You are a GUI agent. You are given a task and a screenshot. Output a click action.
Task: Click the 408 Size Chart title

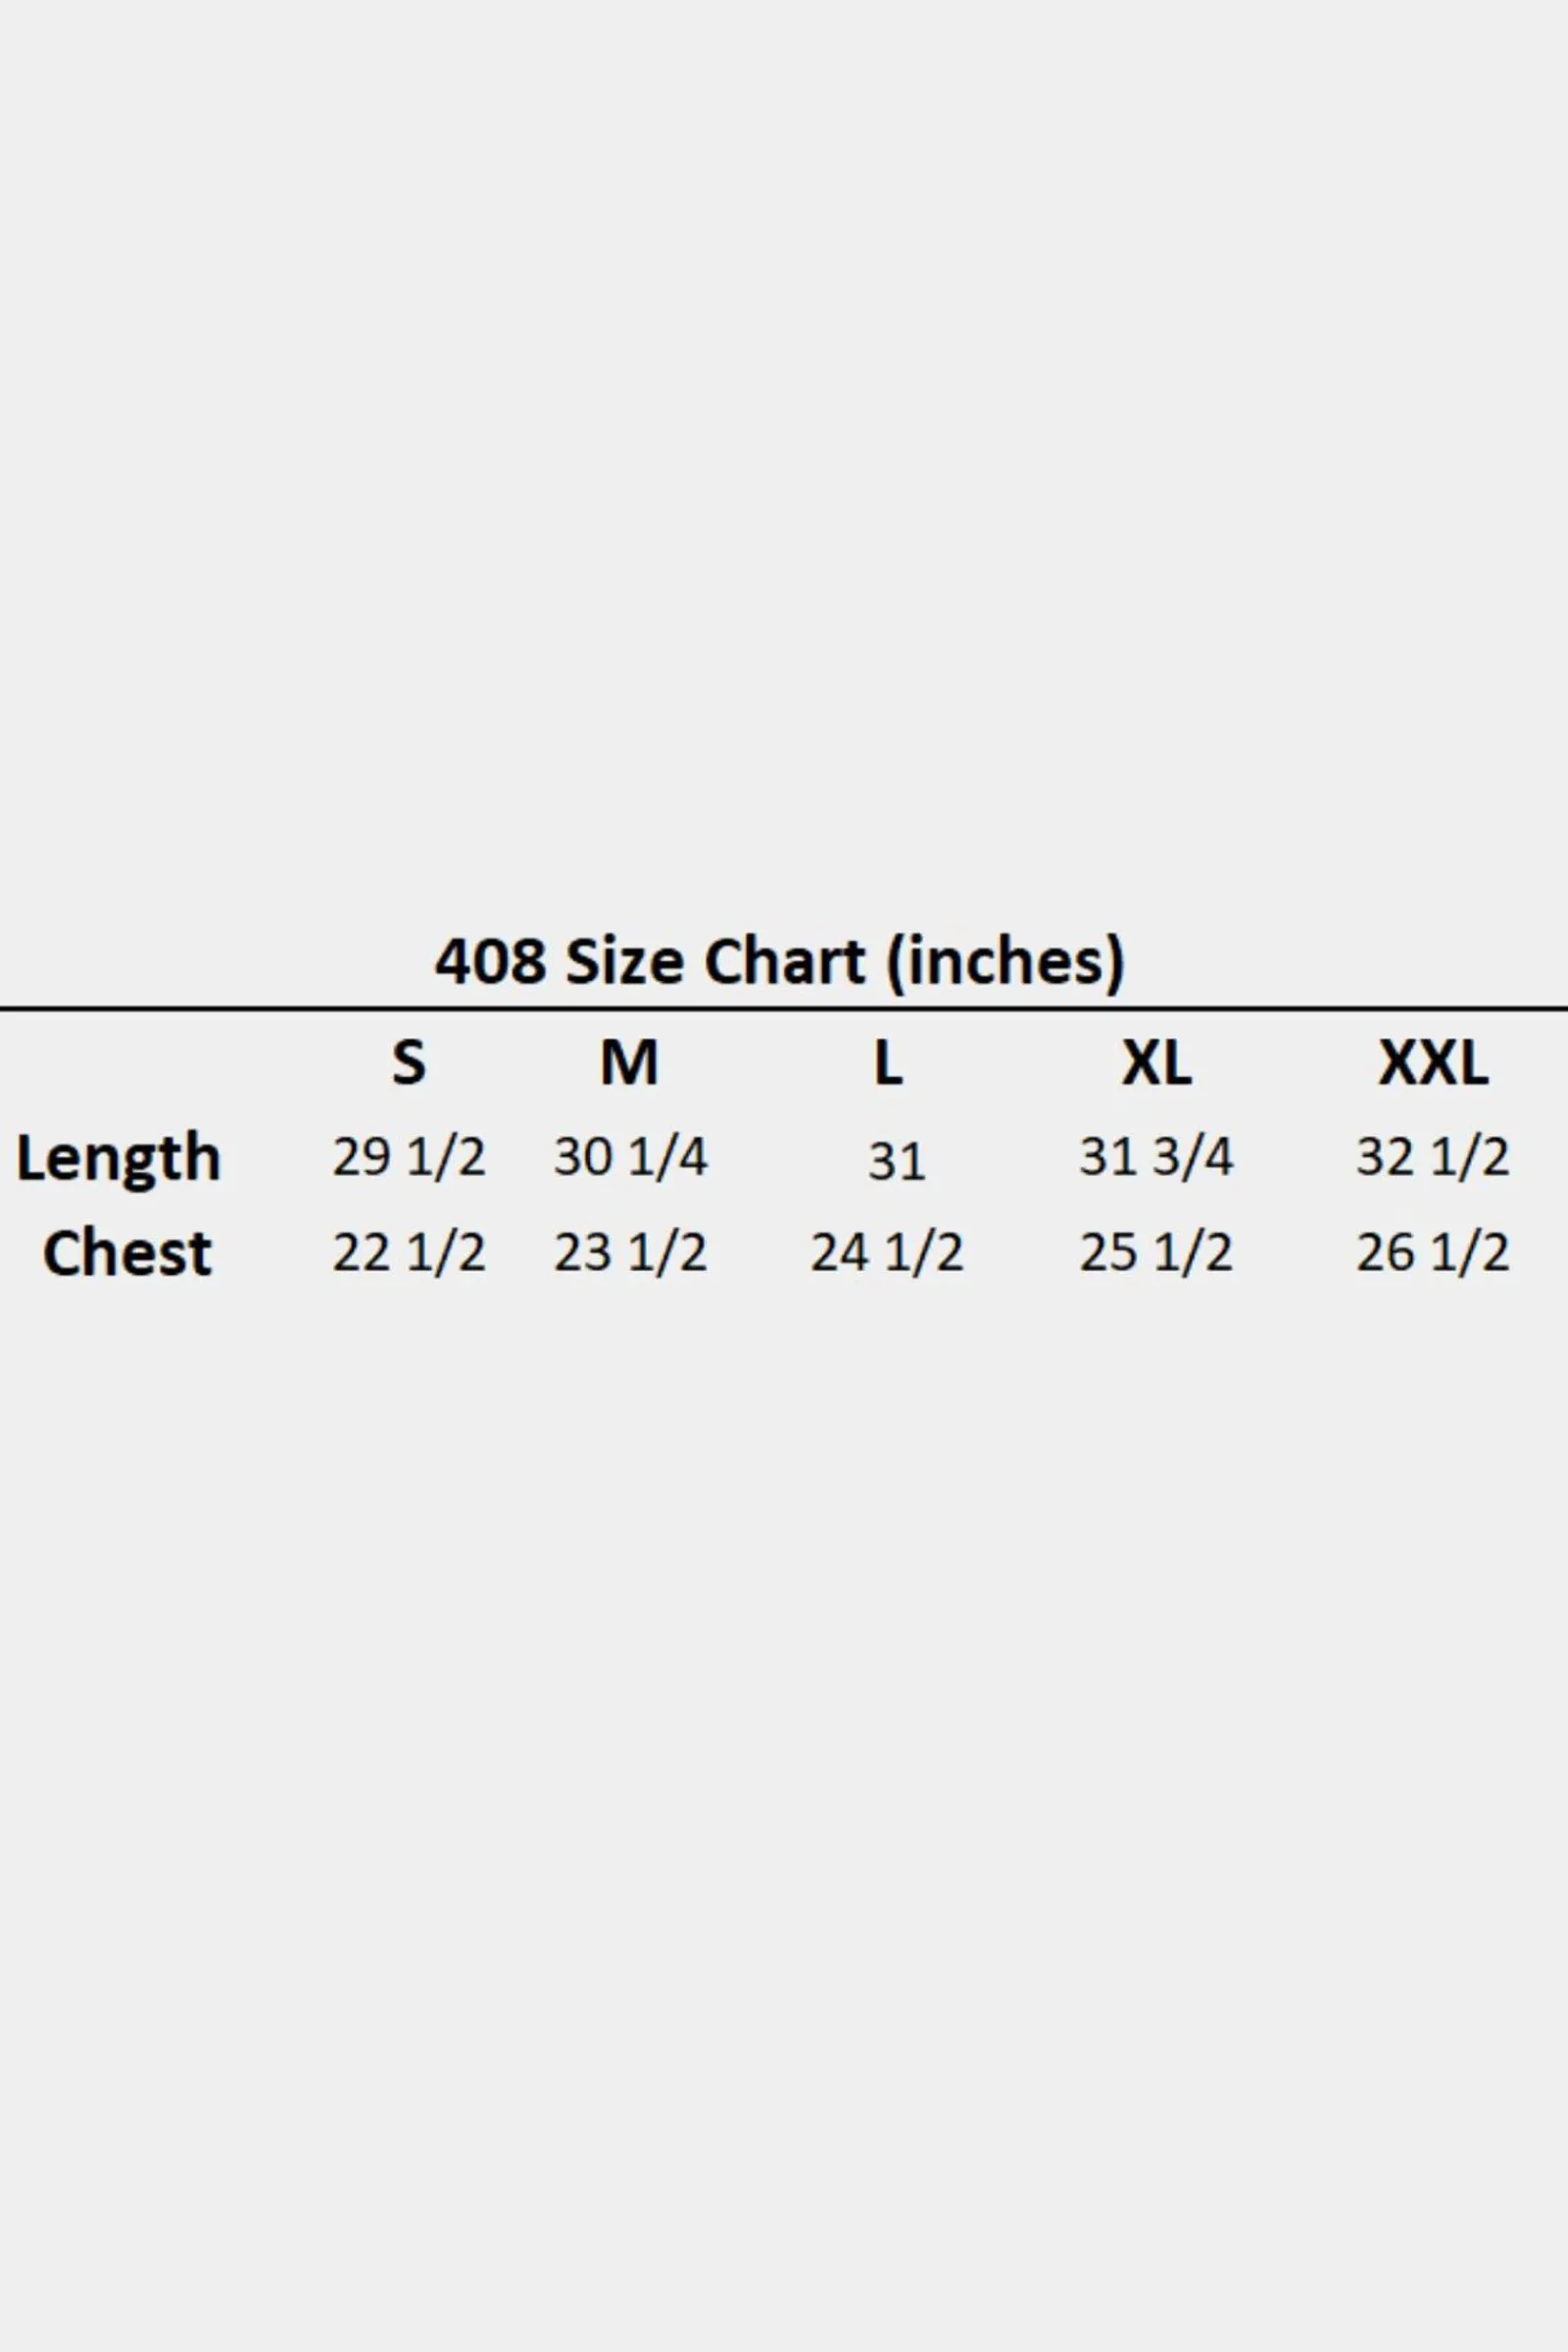[780, 962]
